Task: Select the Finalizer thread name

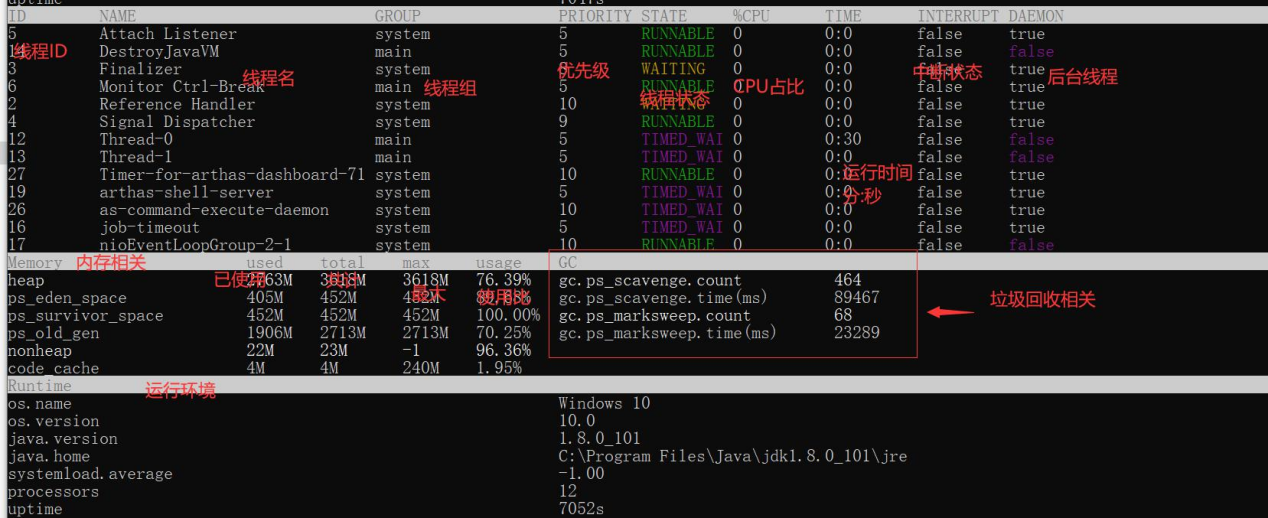Action: (140, 69)
